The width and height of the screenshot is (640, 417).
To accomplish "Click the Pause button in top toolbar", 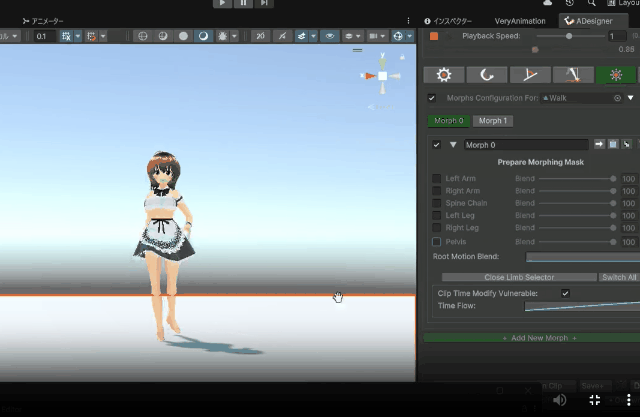I will [x=243, y=4].
